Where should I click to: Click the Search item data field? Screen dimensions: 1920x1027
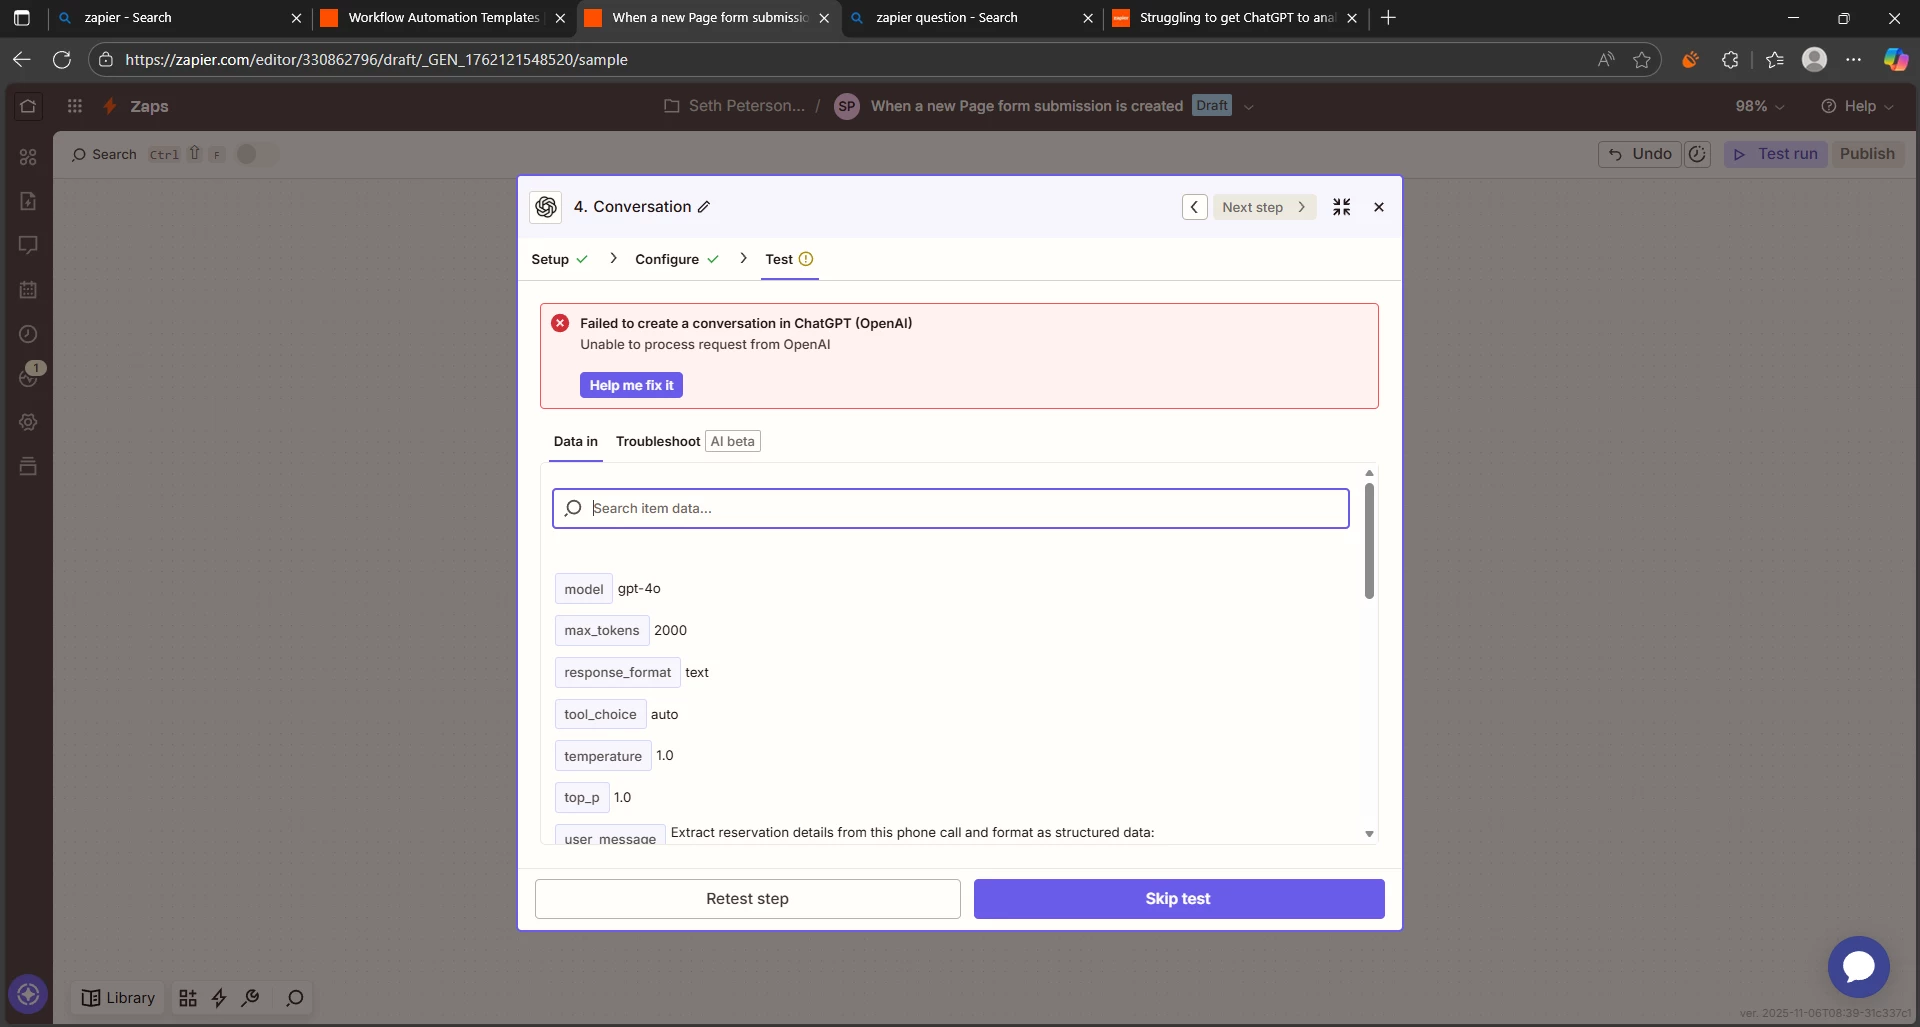point(950,508)
